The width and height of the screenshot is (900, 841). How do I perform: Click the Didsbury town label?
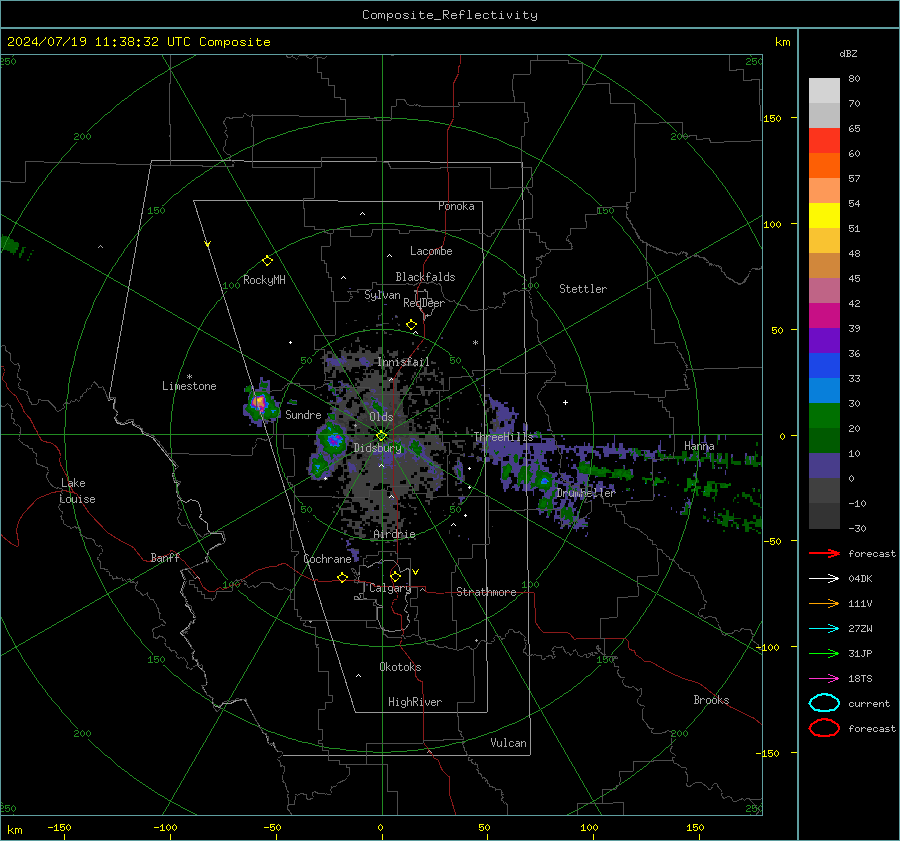click(378, 448)
